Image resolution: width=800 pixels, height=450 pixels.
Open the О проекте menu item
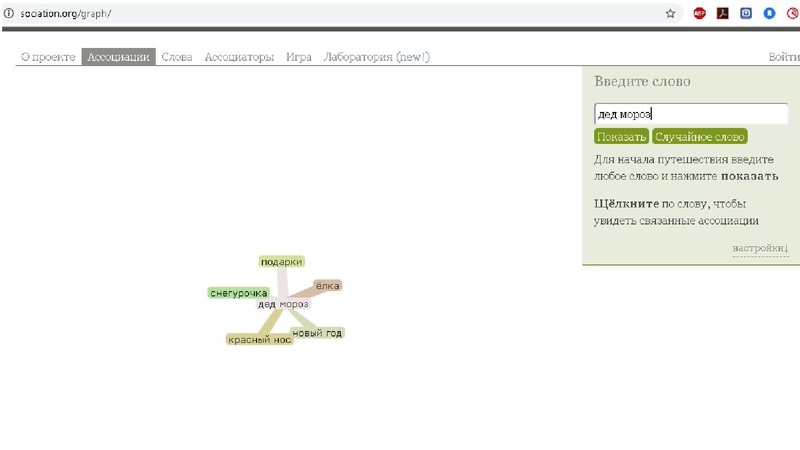click(x=49, y=57)
